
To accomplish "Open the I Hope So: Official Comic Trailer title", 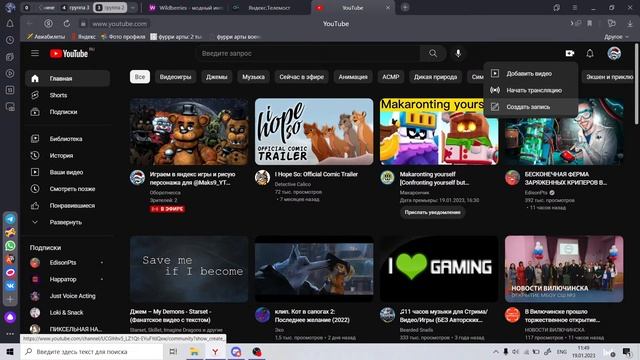I will tap(316, 174).
